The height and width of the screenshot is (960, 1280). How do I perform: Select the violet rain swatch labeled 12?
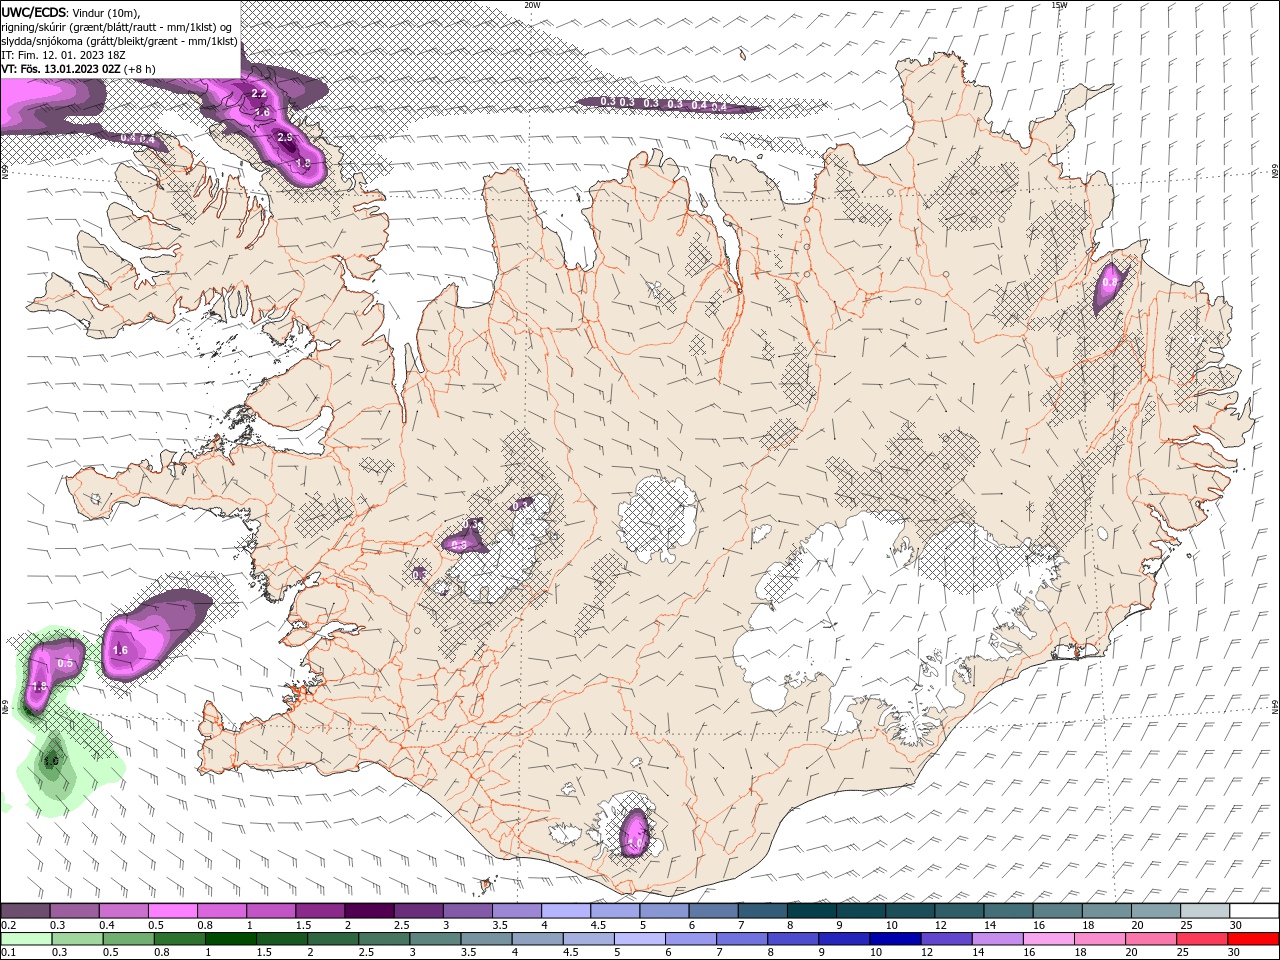(x=945, y=939)
